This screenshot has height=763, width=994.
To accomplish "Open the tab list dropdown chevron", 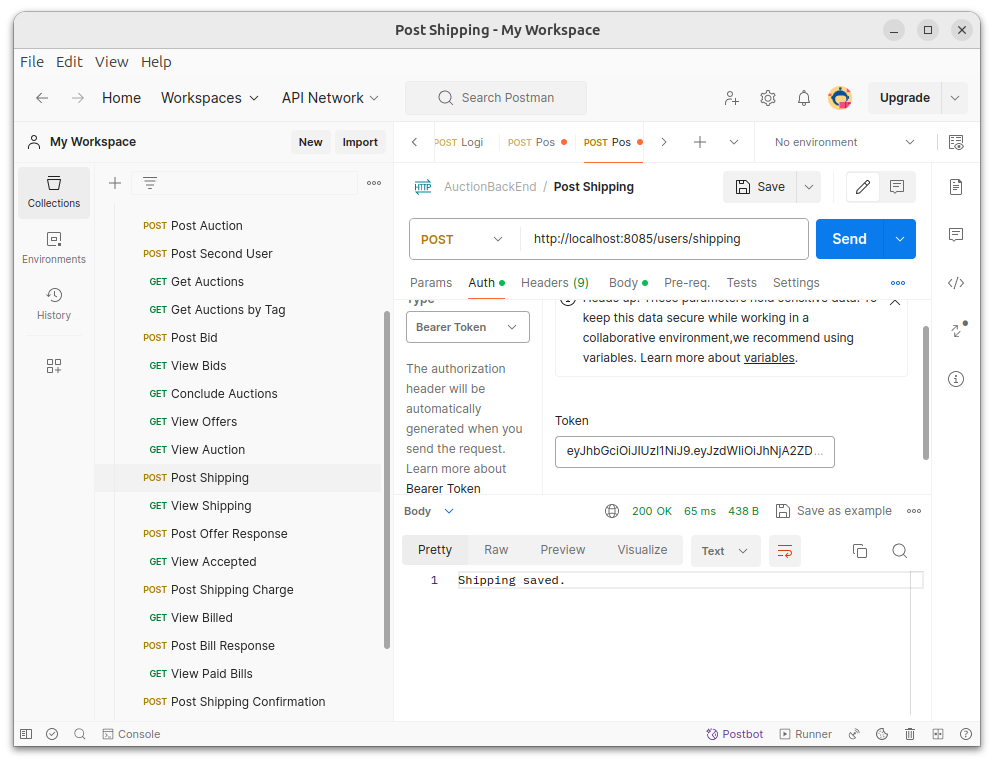I will click(733, 142).
